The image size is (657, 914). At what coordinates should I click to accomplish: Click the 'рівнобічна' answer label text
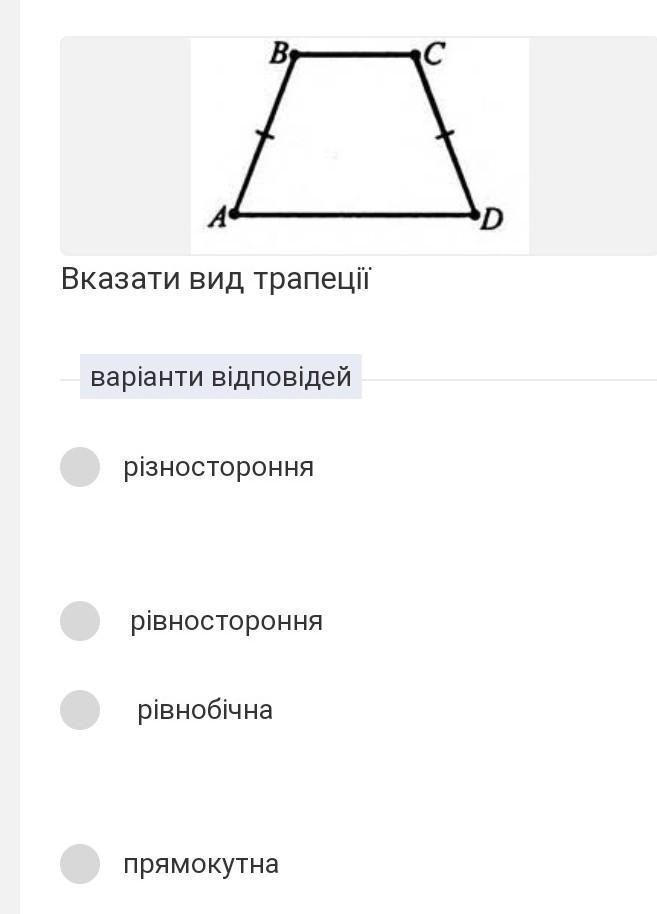205,710
